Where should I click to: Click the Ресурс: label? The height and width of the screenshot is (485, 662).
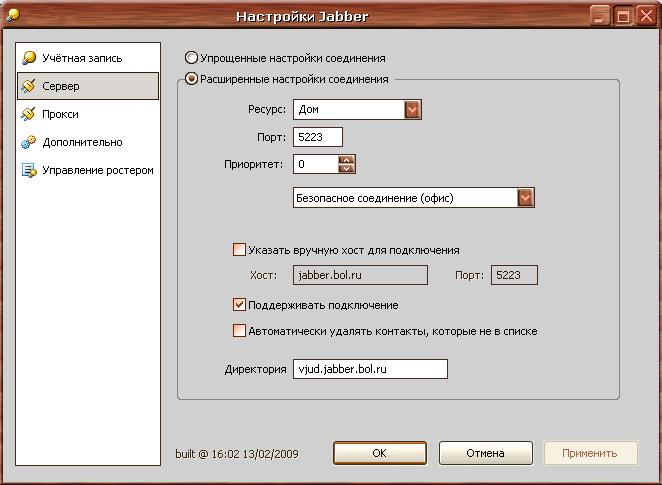(267, 109)
